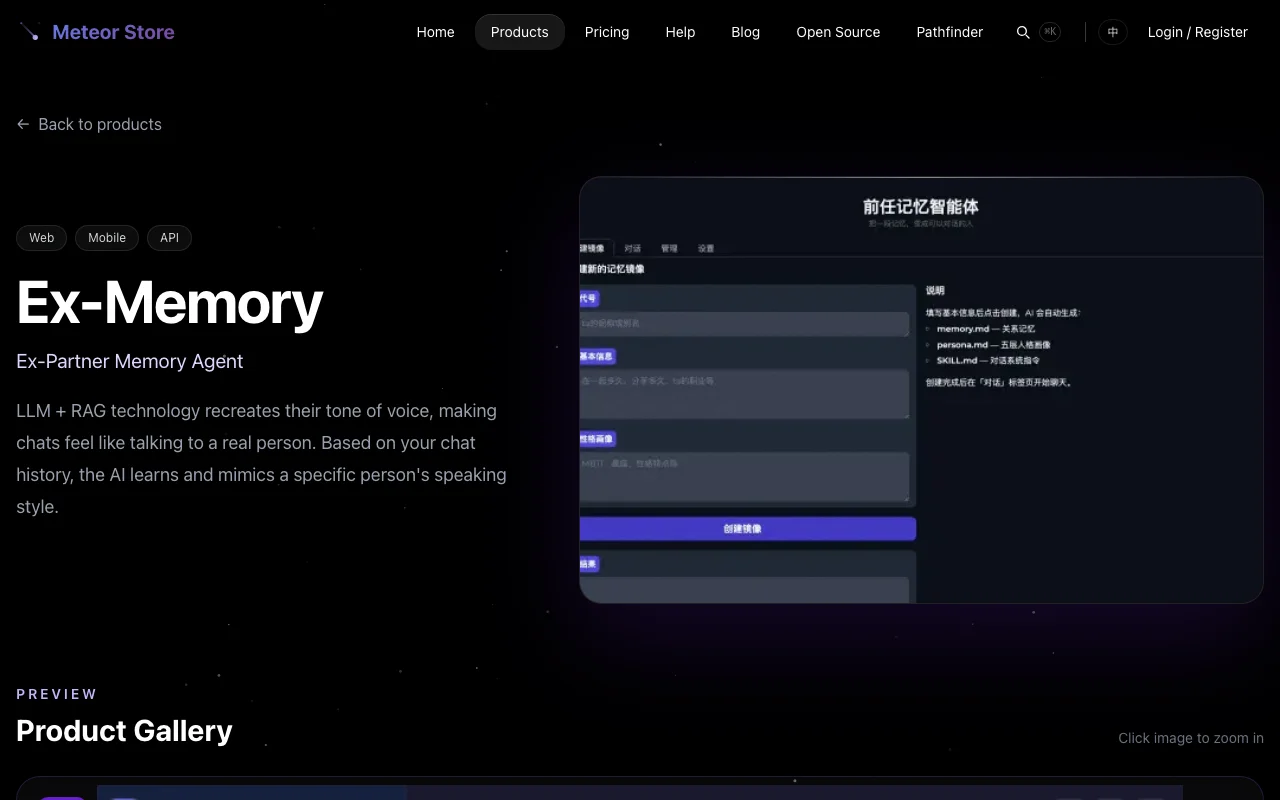This screenshot has width=1280, height=800.
Task: Click the 对话 tab in the screenshot
Action: [633, 248]
